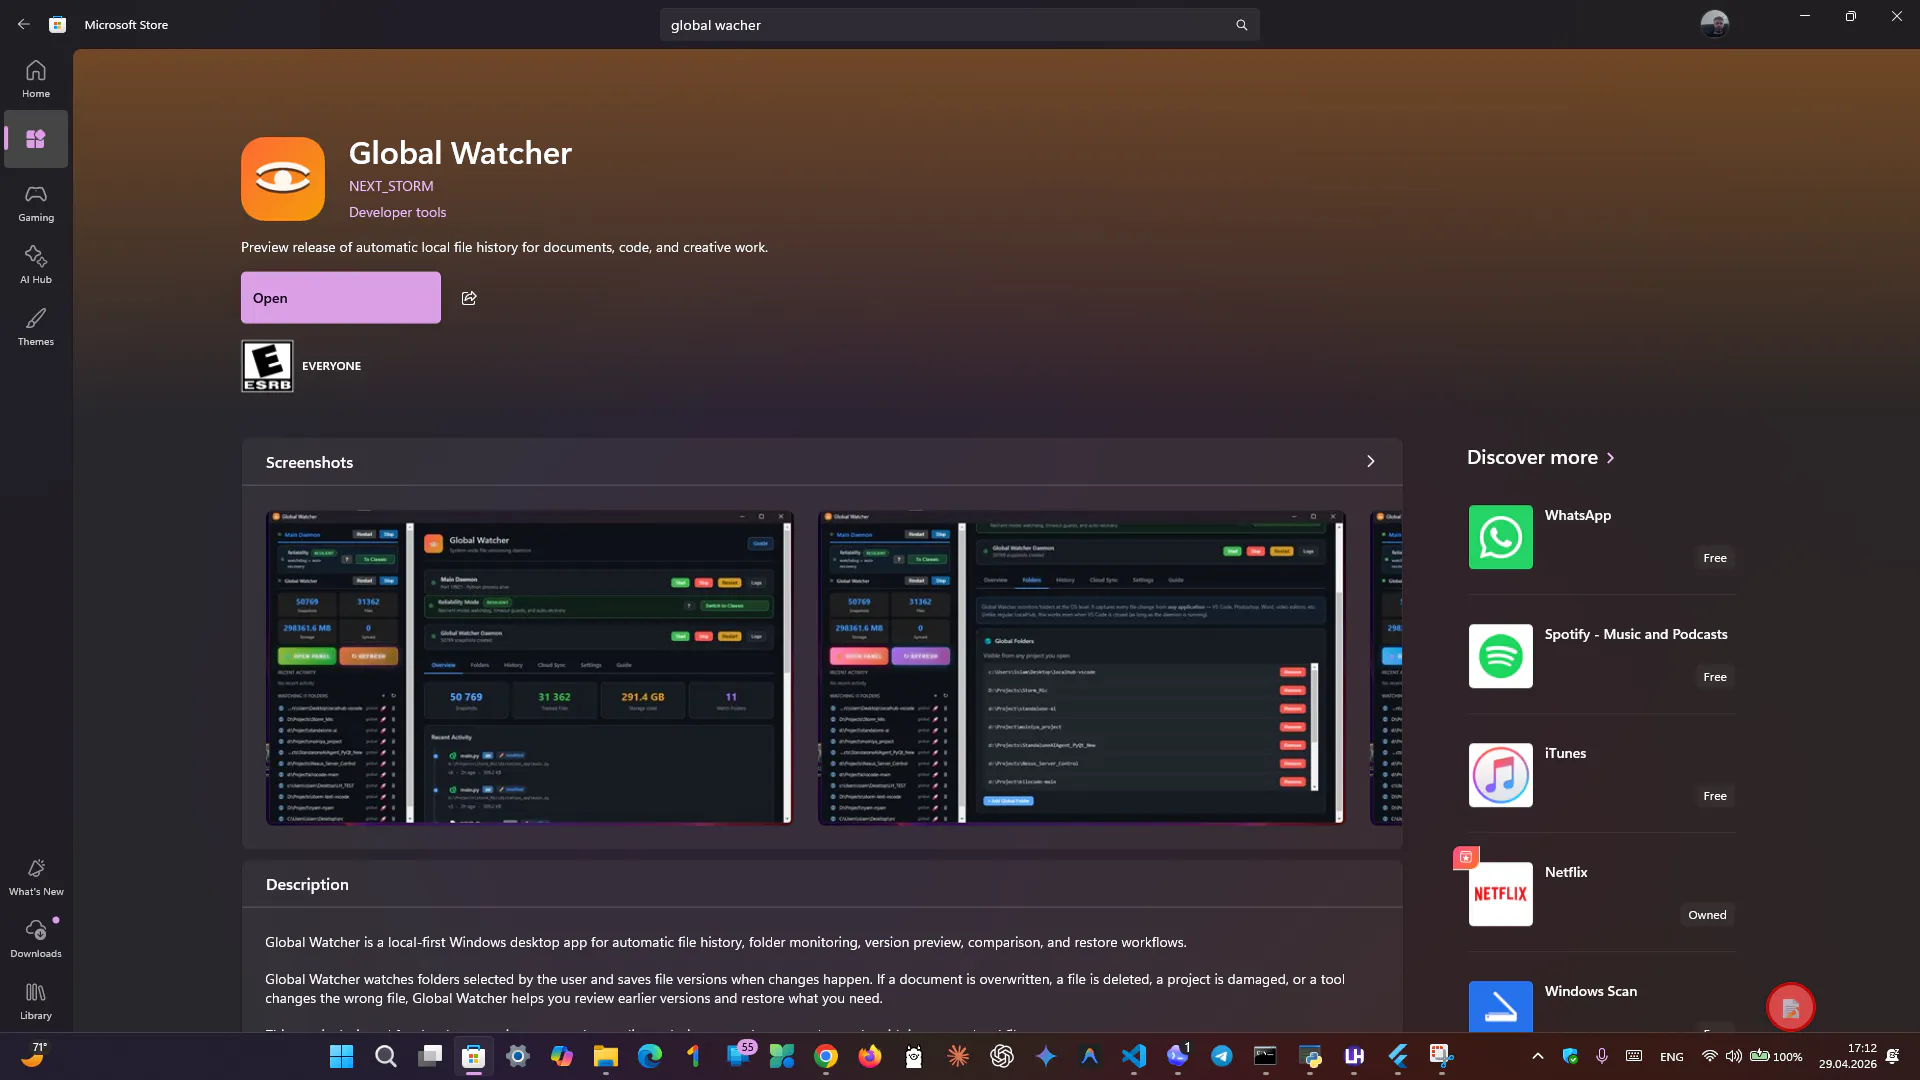Open the second Global Watcher screenshot

pos(1082,668)
